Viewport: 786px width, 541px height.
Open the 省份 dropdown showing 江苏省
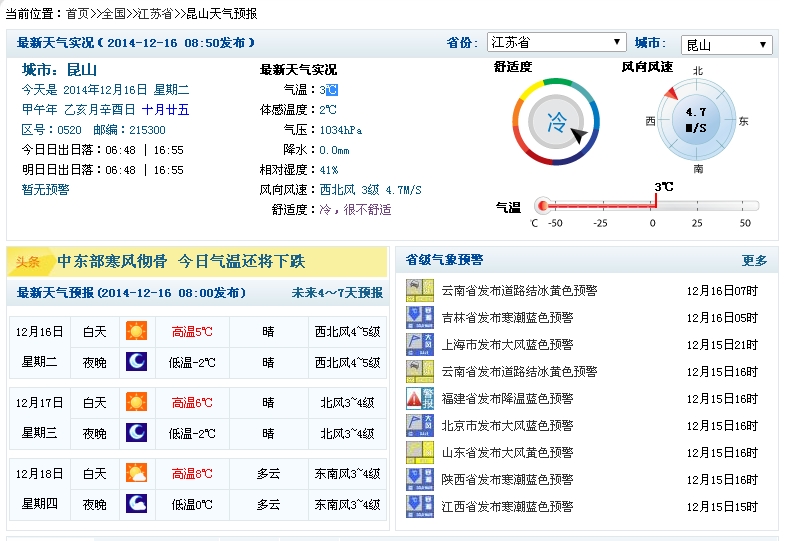(556, 43)
